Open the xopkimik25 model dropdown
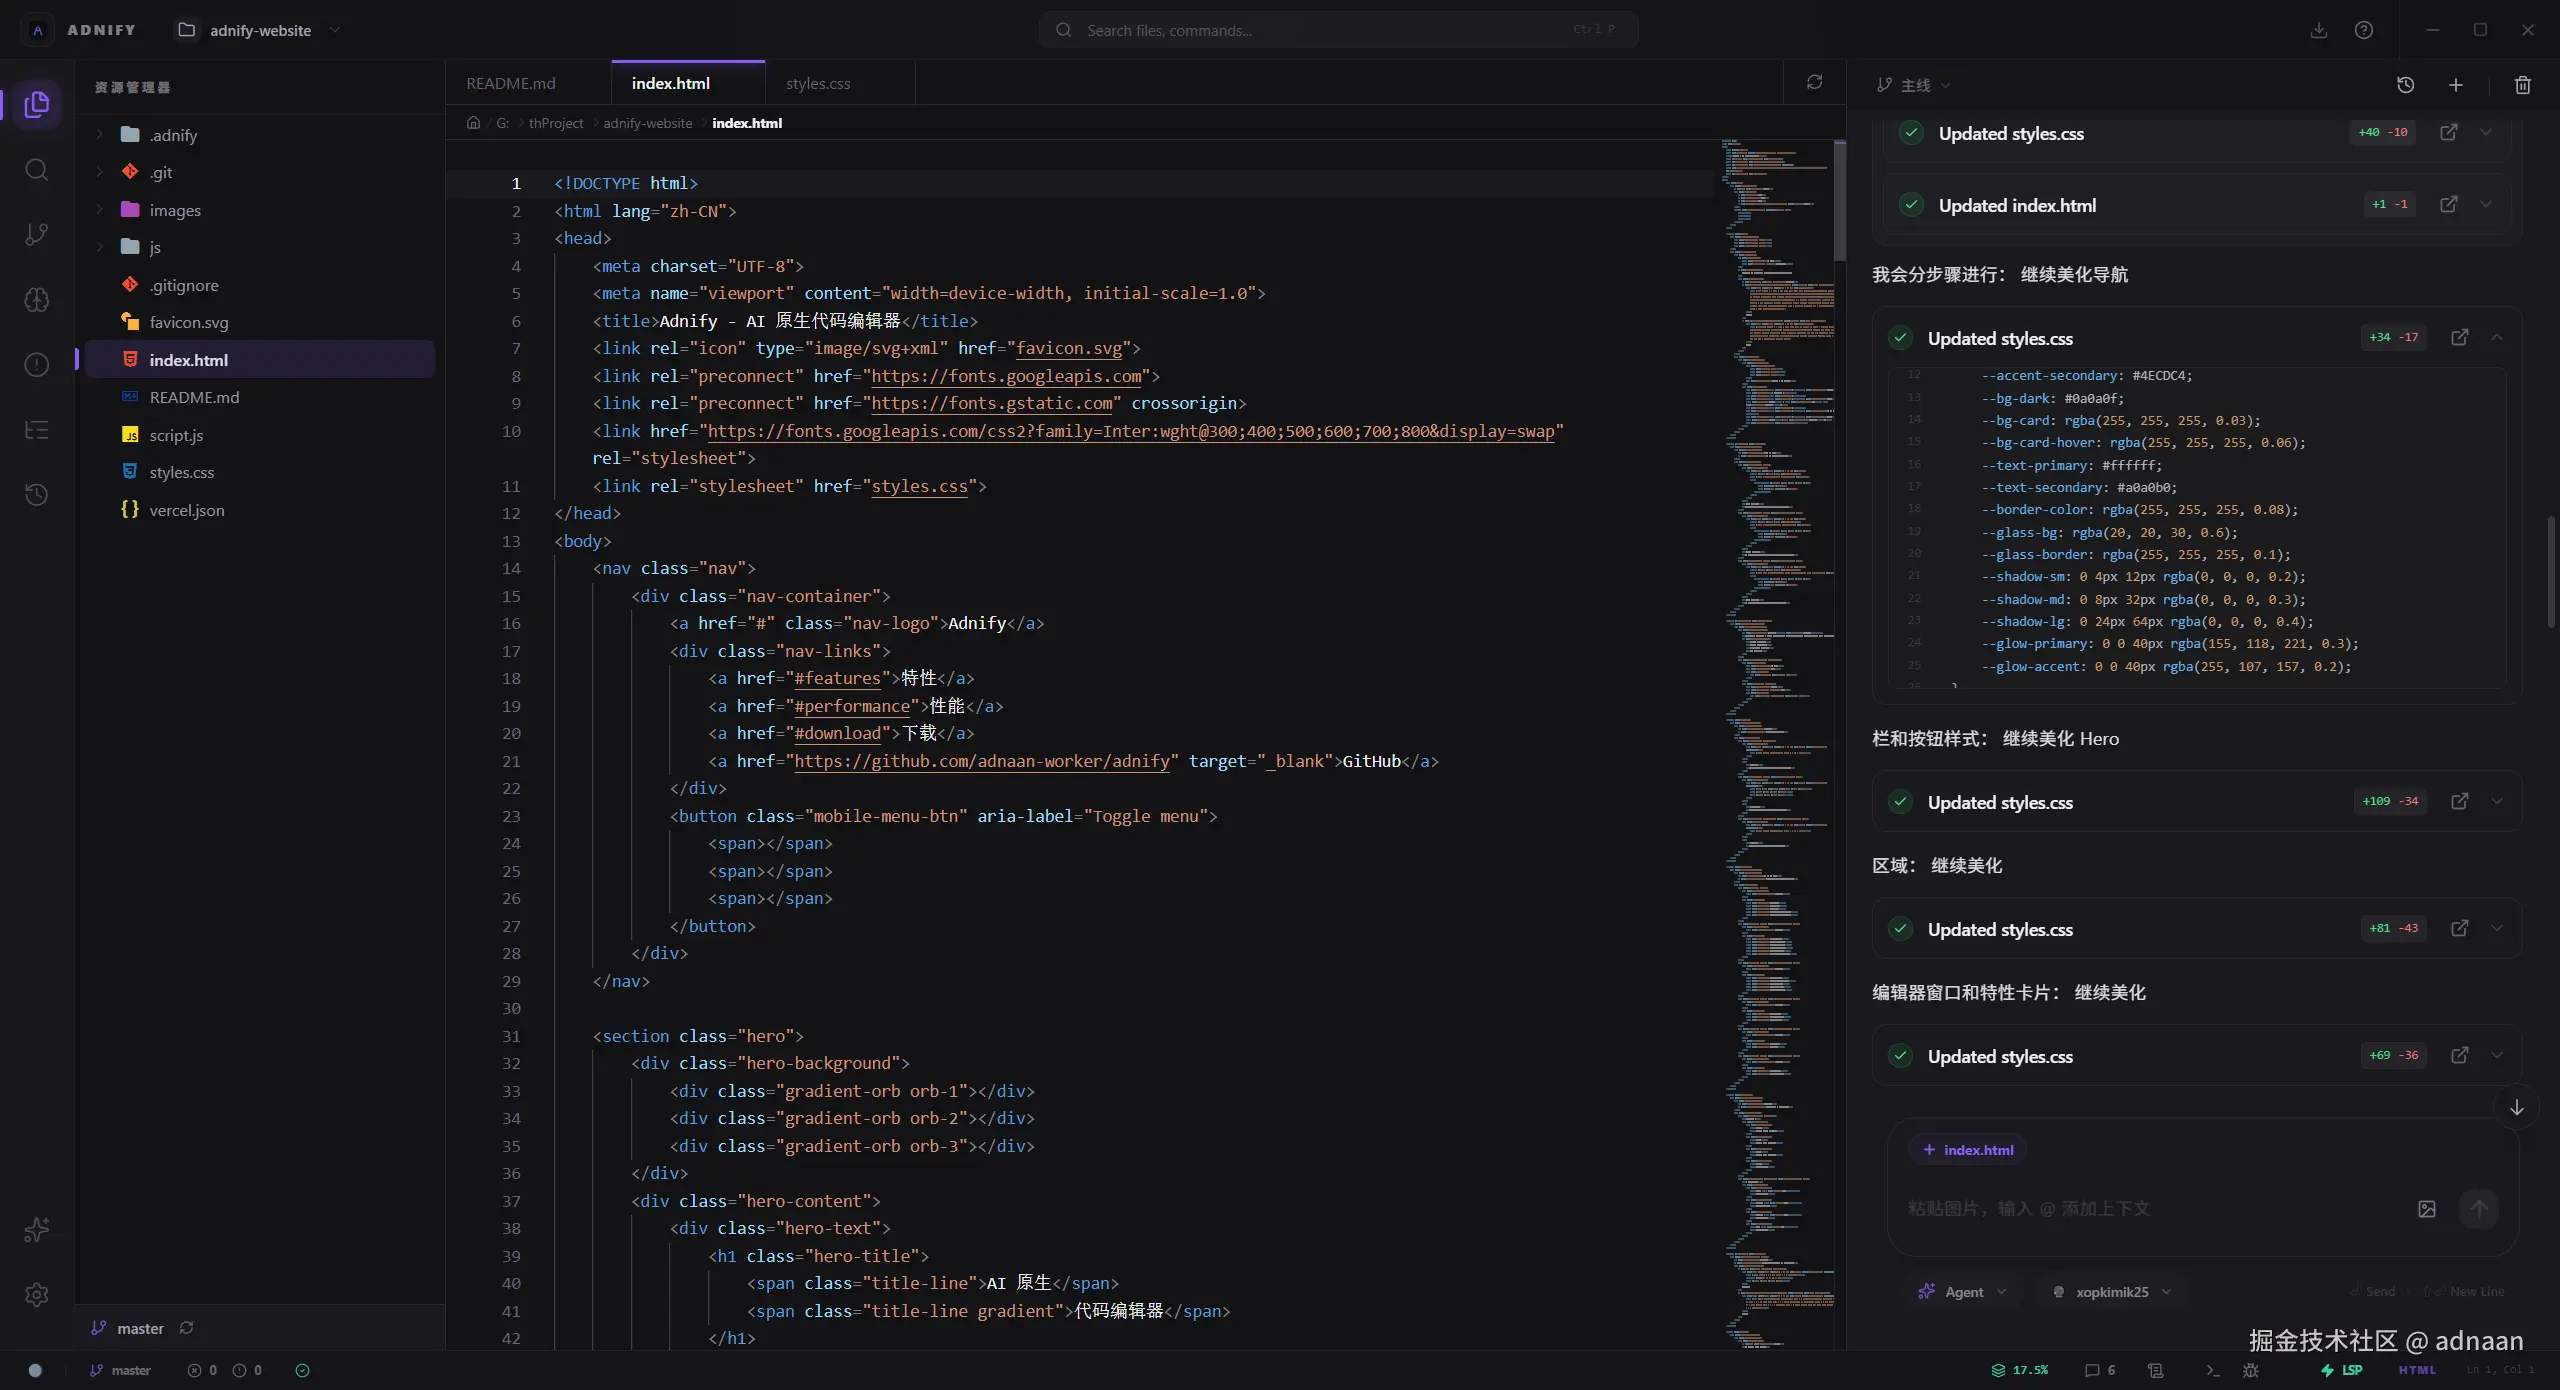This screenshot has height=1390, width=2560. coord(2112,1292)
